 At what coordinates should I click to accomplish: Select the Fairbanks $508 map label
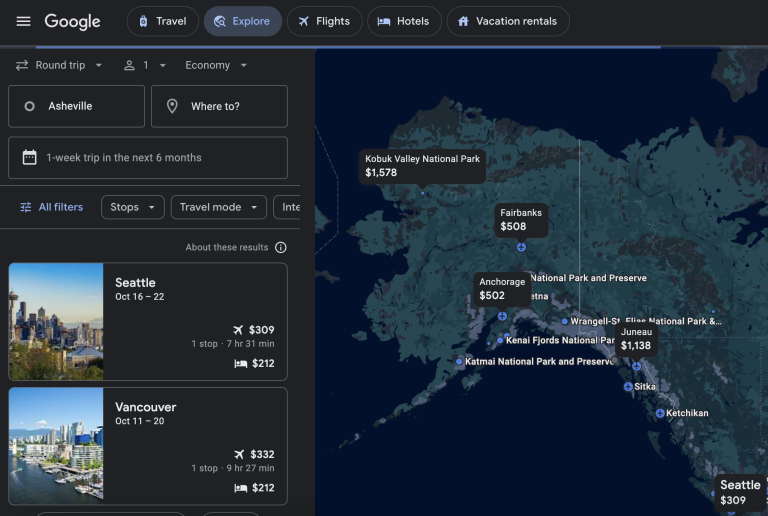pyautogui.click(x=521, y=220)
